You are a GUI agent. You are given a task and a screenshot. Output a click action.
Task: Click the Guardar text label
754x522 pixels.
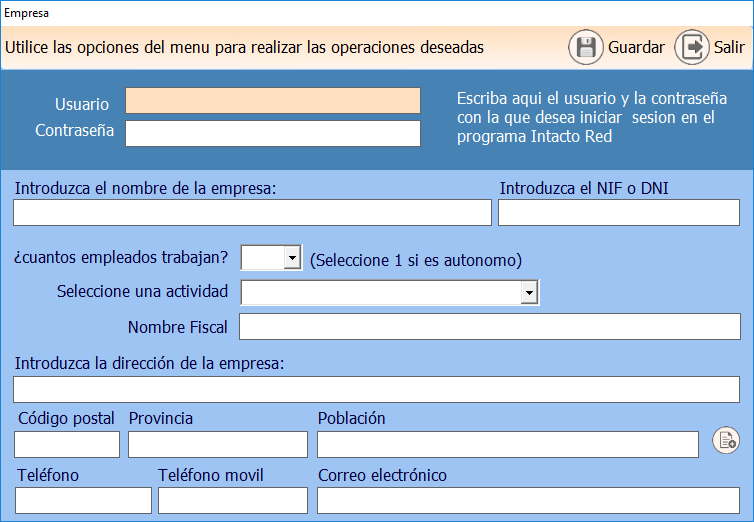click(636, 47)
